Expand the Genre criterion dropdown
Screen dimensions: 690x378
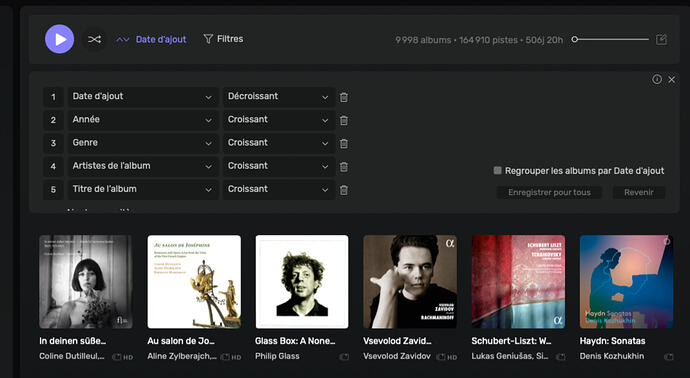pyautogui.click(x=143, y=143)
